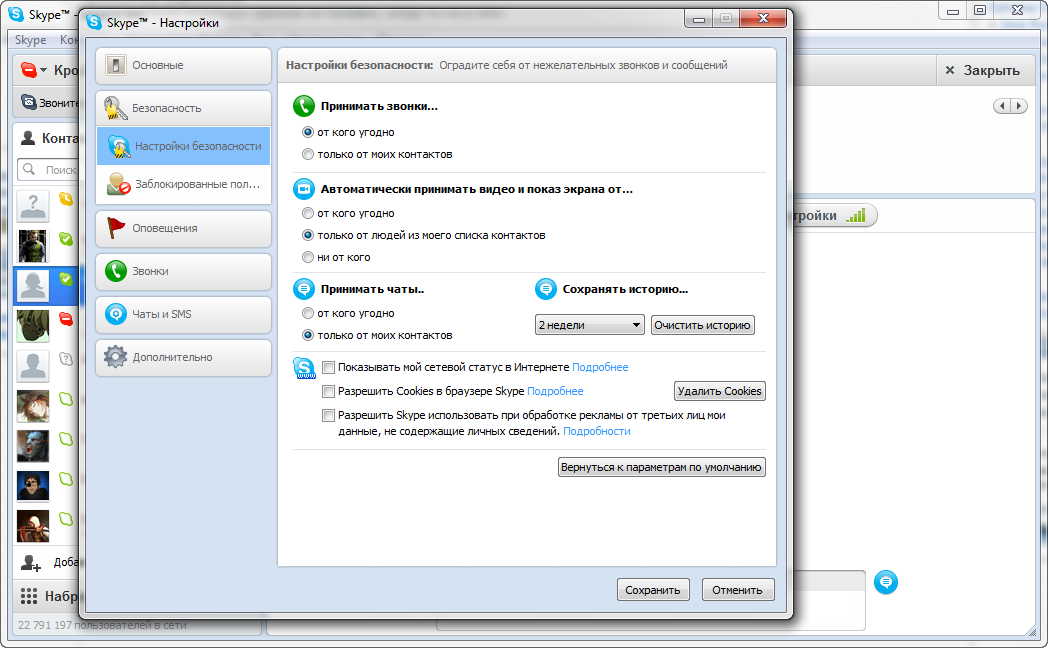1048x648 pixels.
Task: Open Заблокированные пользователи list
Action: pyautogui.click(x=183, y=184)
